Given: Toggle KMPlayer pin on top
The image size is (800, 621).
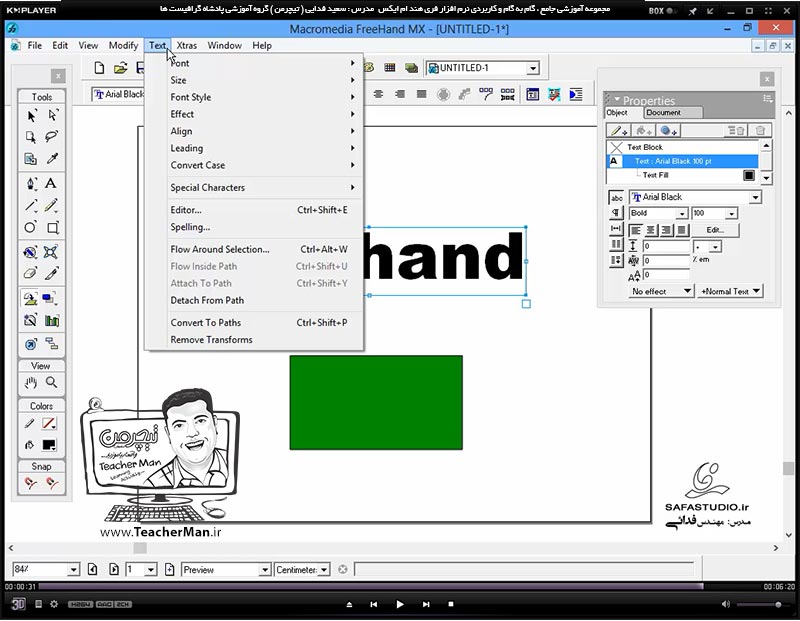Looking at the screenshot, I should (x=692, y=11).
